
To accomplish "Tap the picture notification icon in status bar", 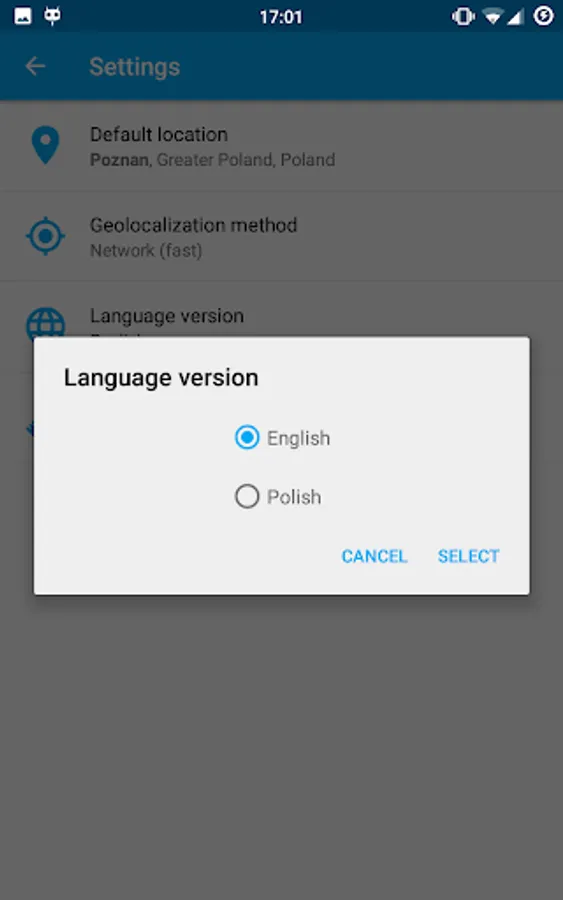I will click(x=23, y=16).
